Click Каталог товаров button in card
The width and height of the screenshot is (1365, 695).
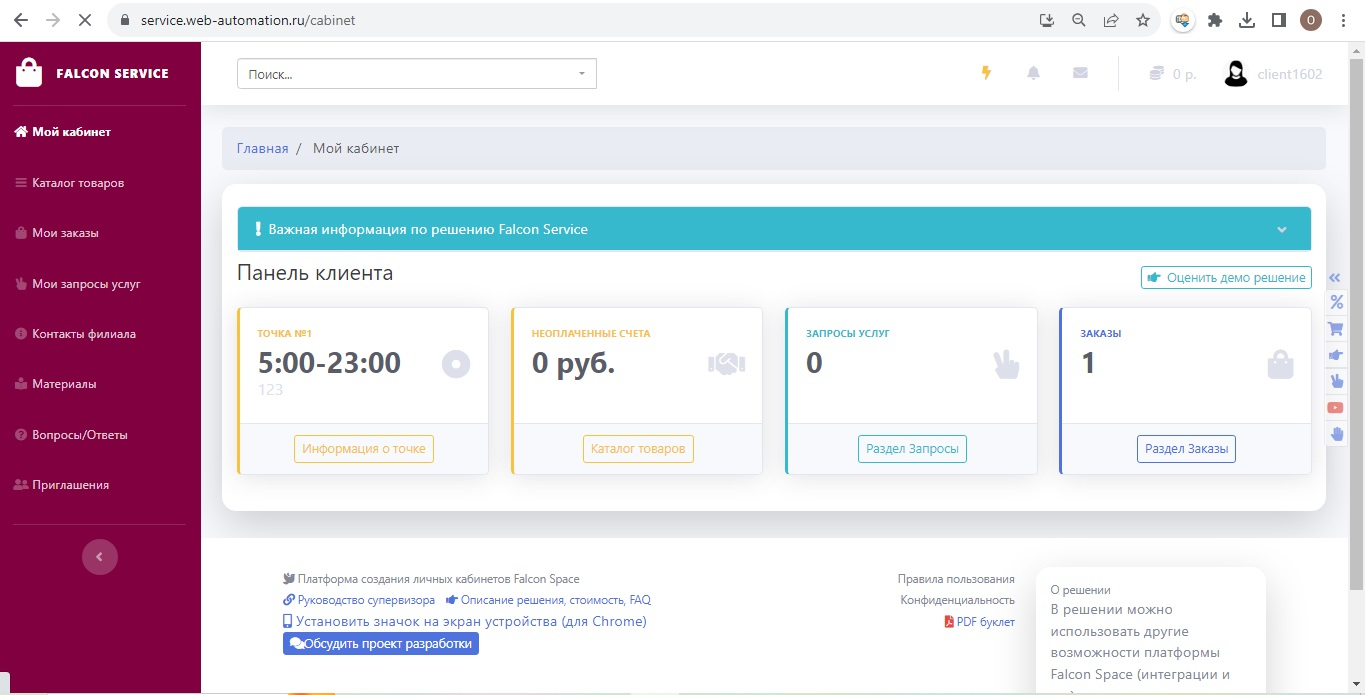(638, 449)
